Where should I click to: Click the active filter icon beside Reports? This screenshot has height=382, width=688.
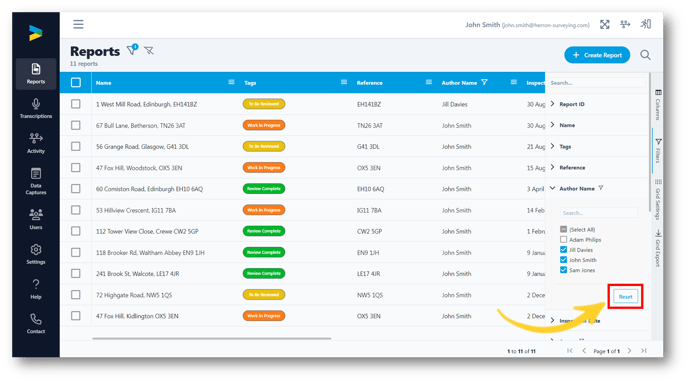coord(132,50)
